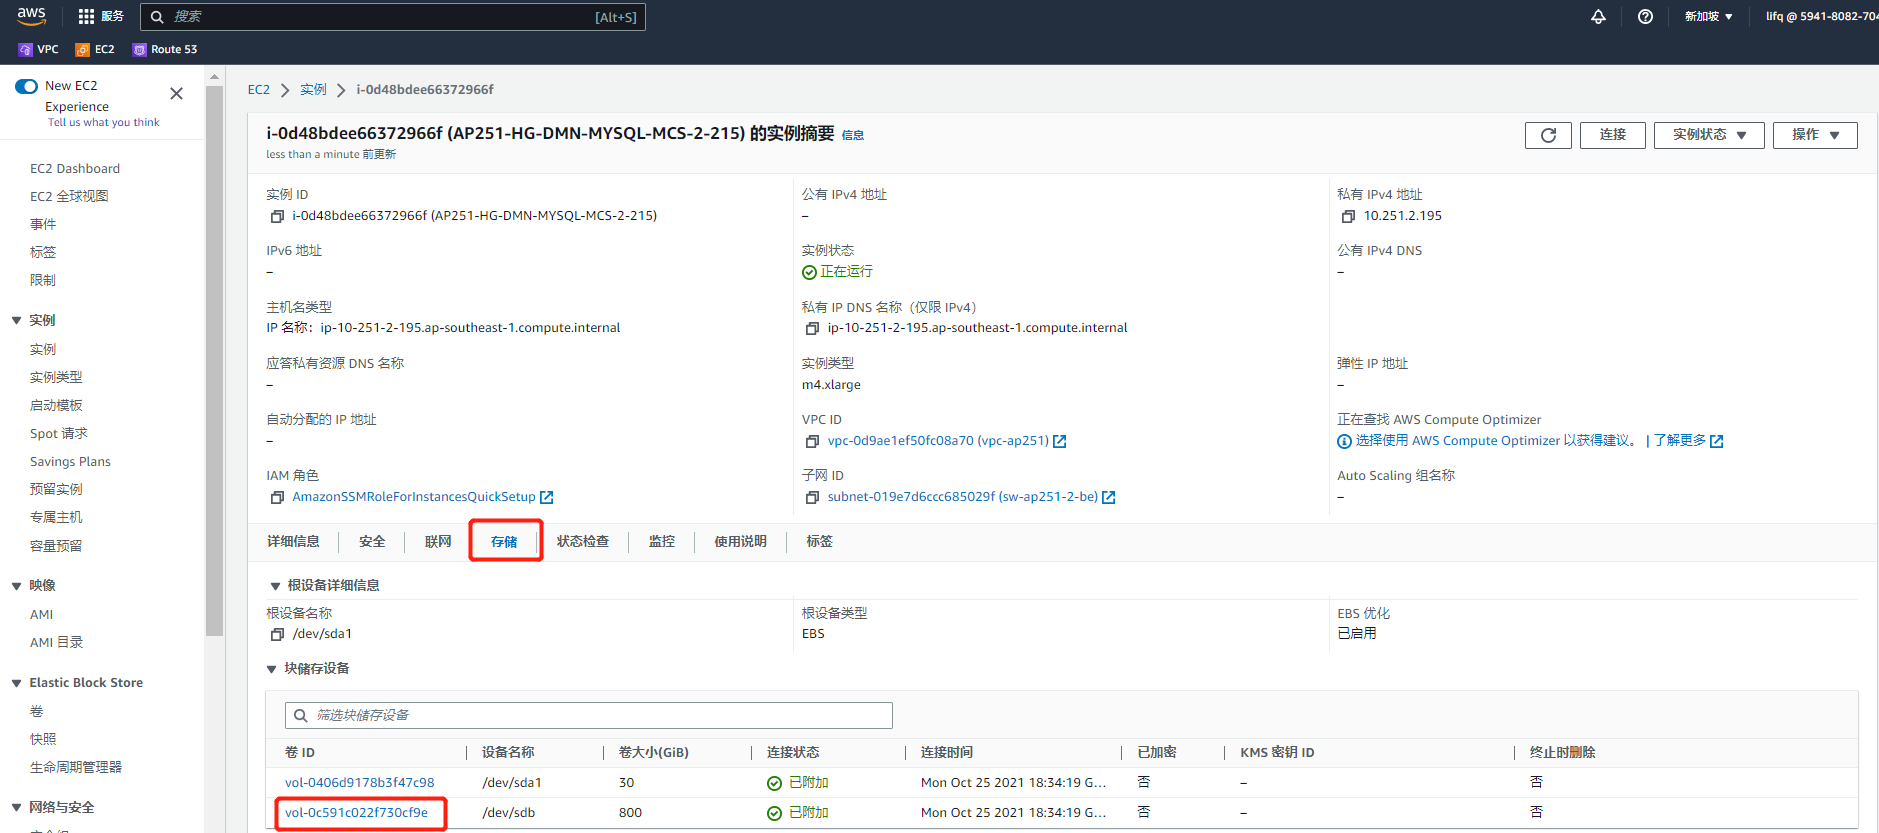Open the 操作 actions dropdown
This screenshot has width=1879, height=833.
[1815, 135]
